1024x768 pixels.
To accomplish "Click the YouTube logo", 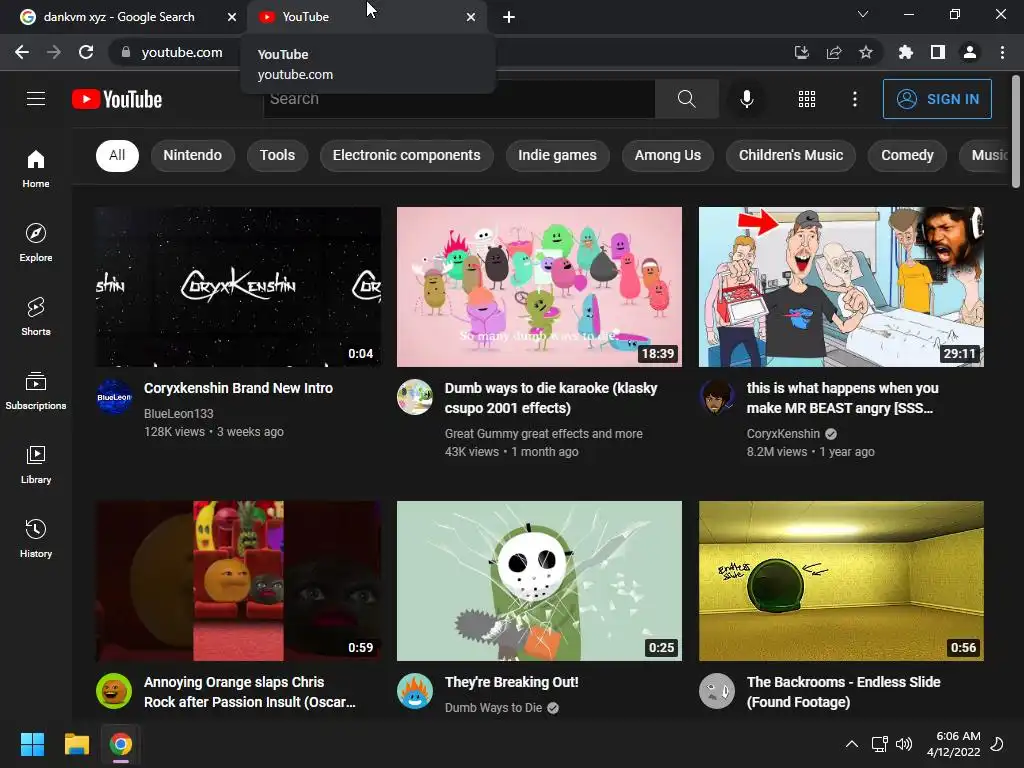I will click(x=117, y=99).
